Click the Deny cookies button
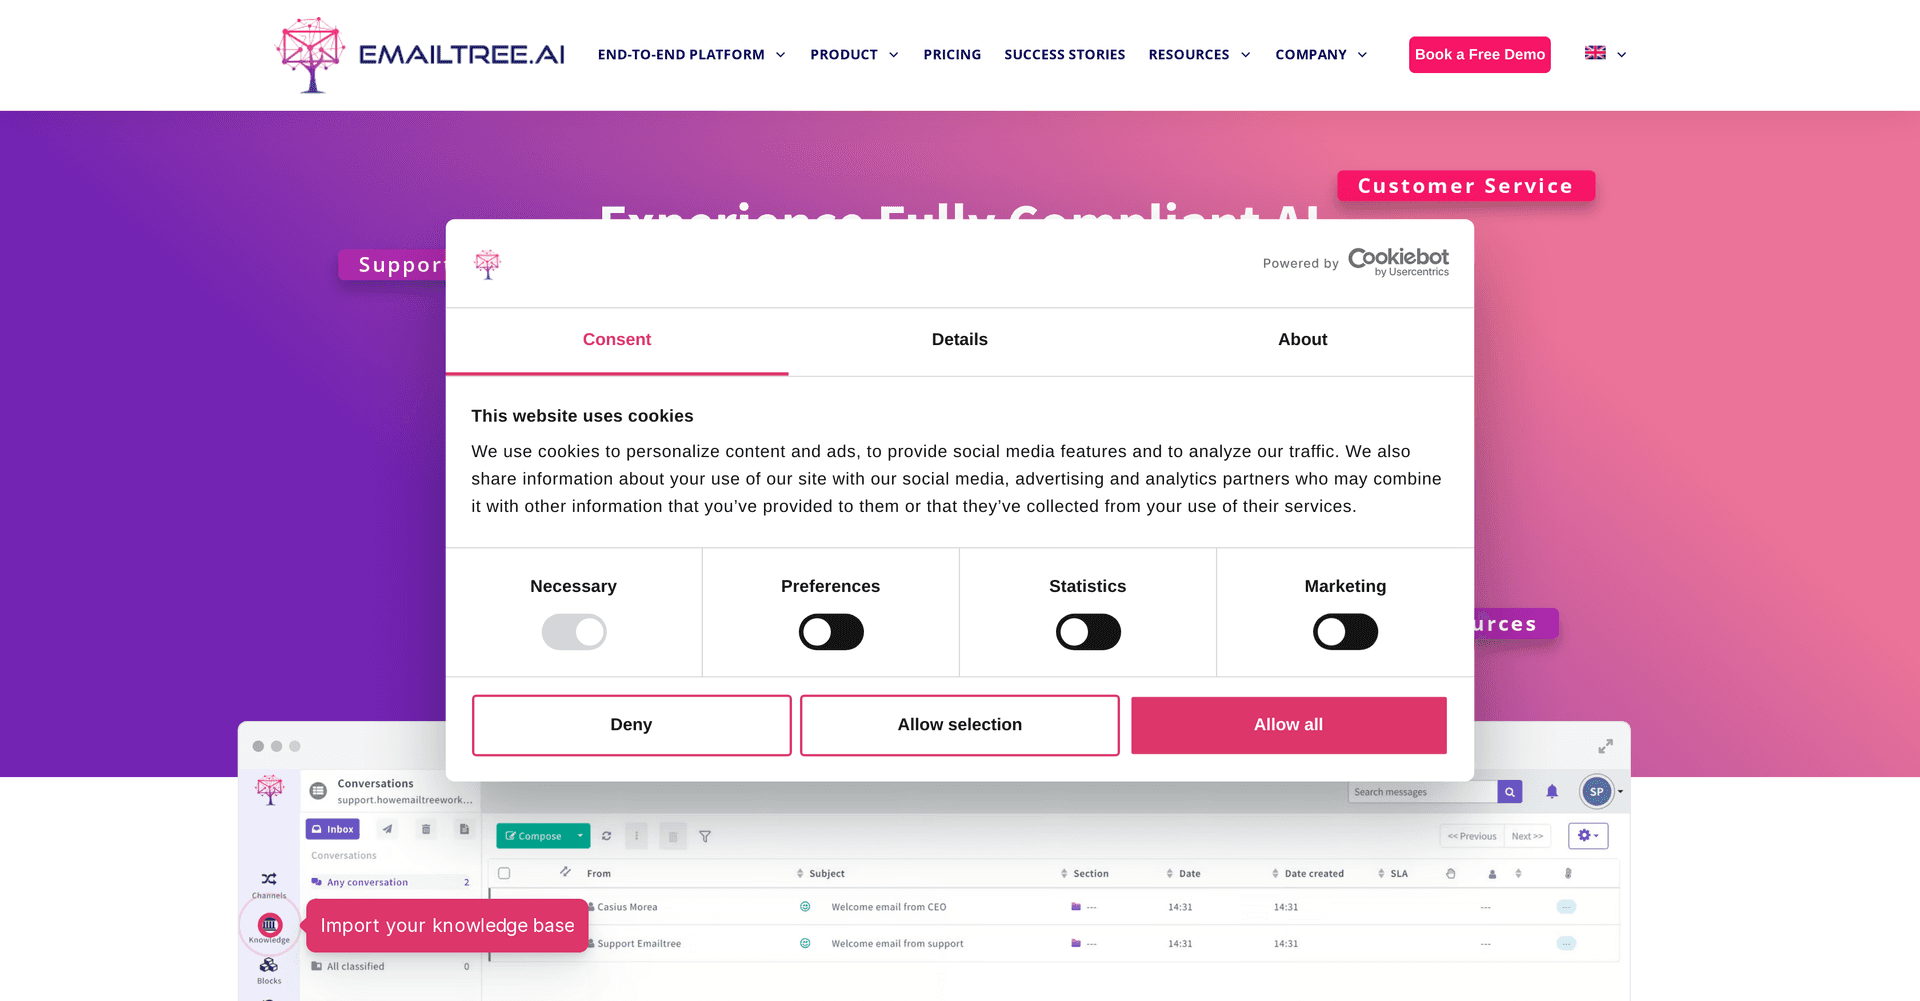1920x1001 pixels. point(631,725)
